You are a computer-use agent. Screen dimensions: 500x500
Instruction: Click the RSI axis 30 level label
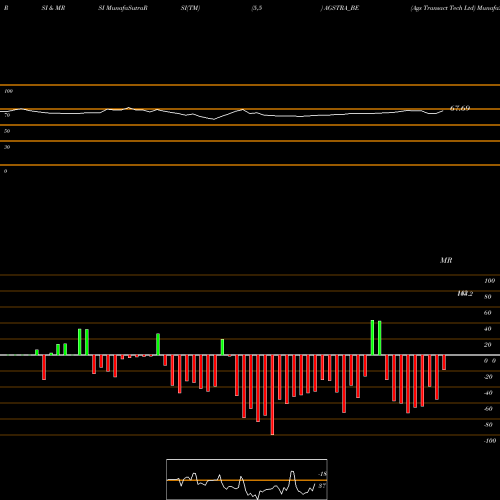pyautogui.click(x=7, y=147)
